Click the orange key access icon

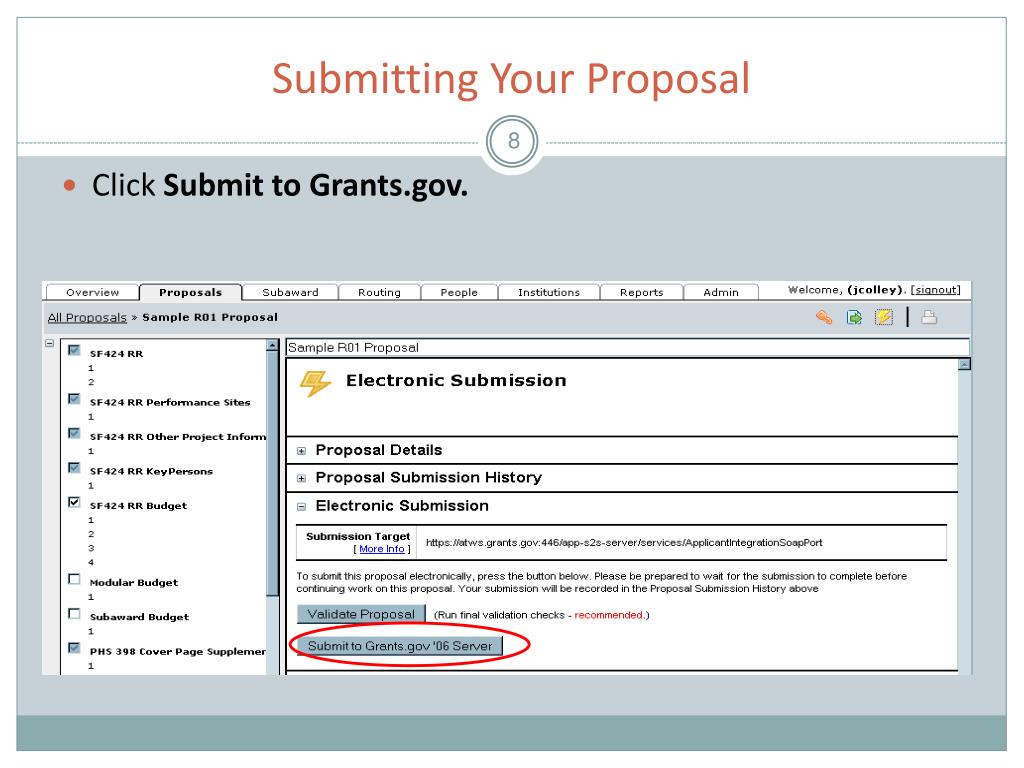(x=824, y=317)
